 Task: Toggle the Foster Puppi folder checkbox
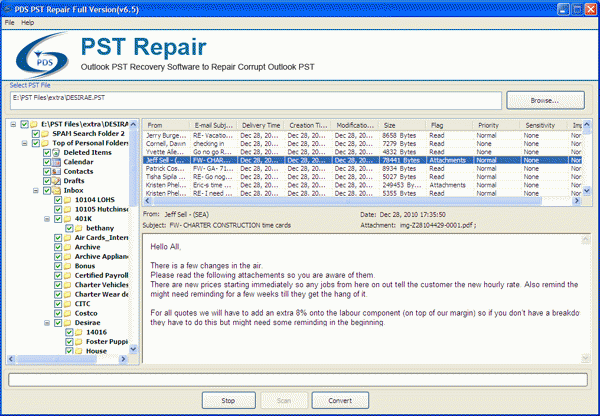(x=69, y=341)
